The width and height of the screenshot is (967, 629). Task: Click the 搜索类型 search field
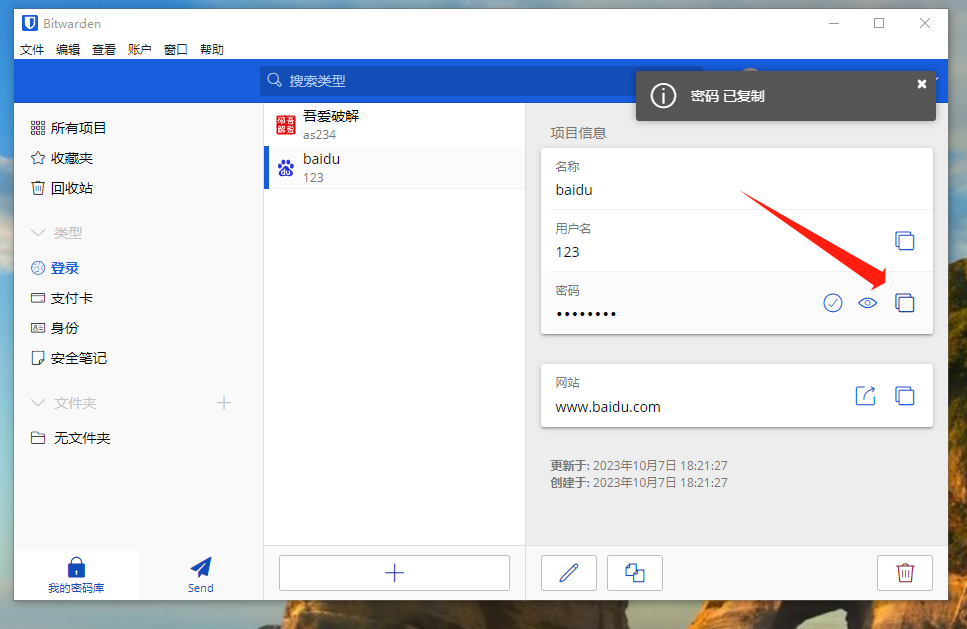(x=481, y=81)
